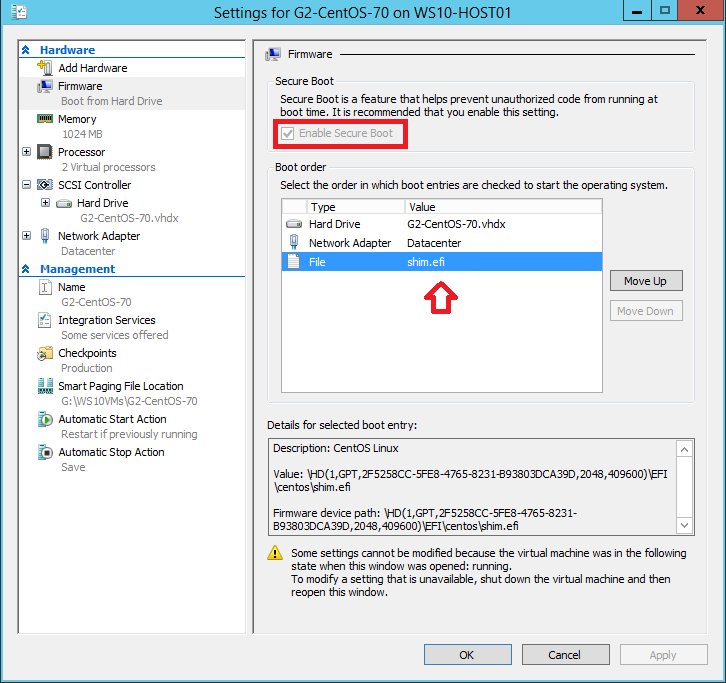Expand the Hard Drive tree node
Screen dimensions: 726x683
45,202
